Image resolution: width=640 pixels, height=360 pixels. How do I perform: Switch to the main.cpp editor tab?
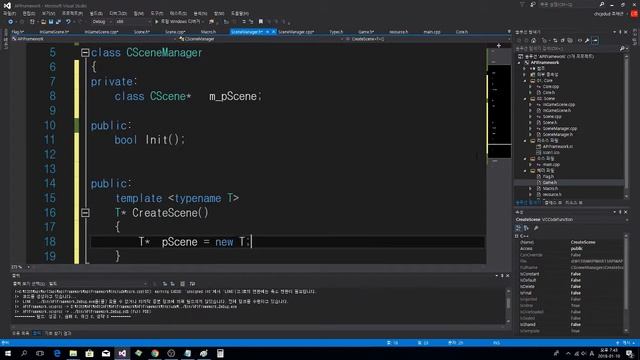[x=431, y=31]
